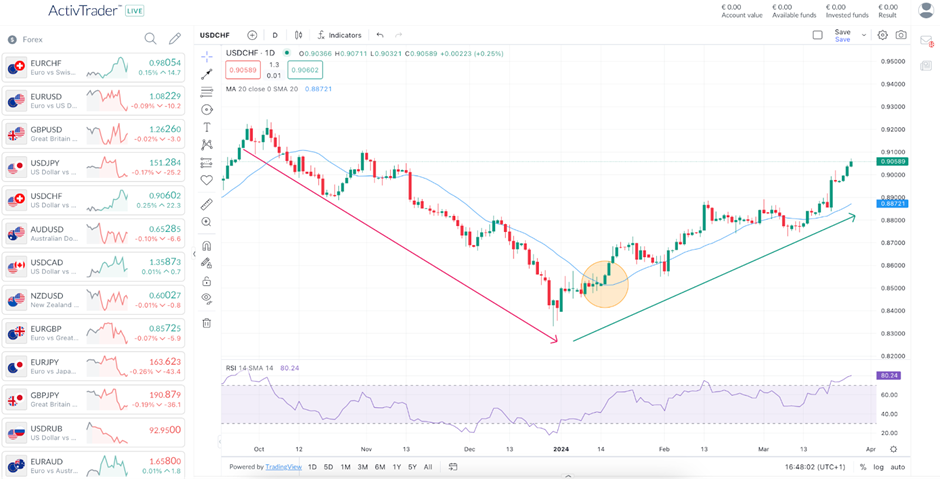940x479 pixels.
Task: Undo the last chart action
Action: [380, 35]
